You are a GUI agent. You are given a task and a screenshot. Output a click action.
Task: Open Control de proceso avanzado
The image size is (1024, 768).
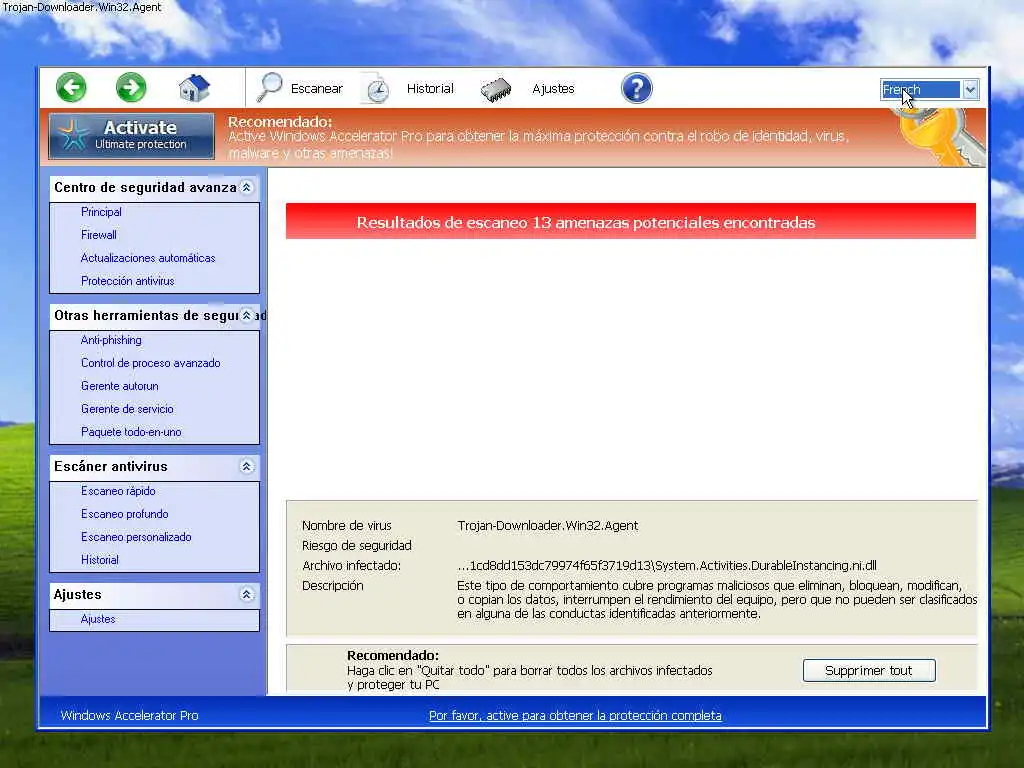click(150, 363)
